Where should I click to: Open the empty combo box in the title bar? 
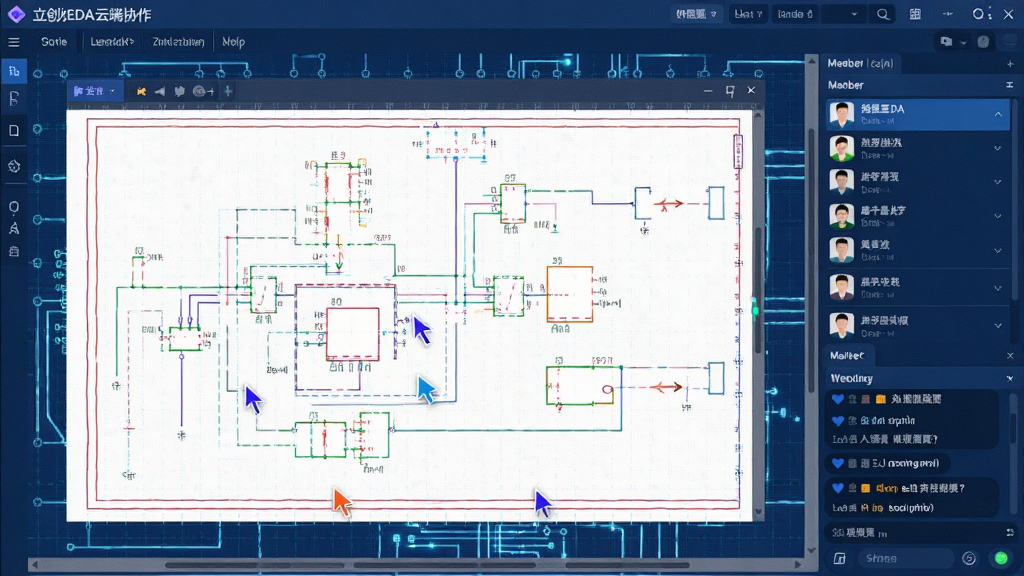point(844,14)
